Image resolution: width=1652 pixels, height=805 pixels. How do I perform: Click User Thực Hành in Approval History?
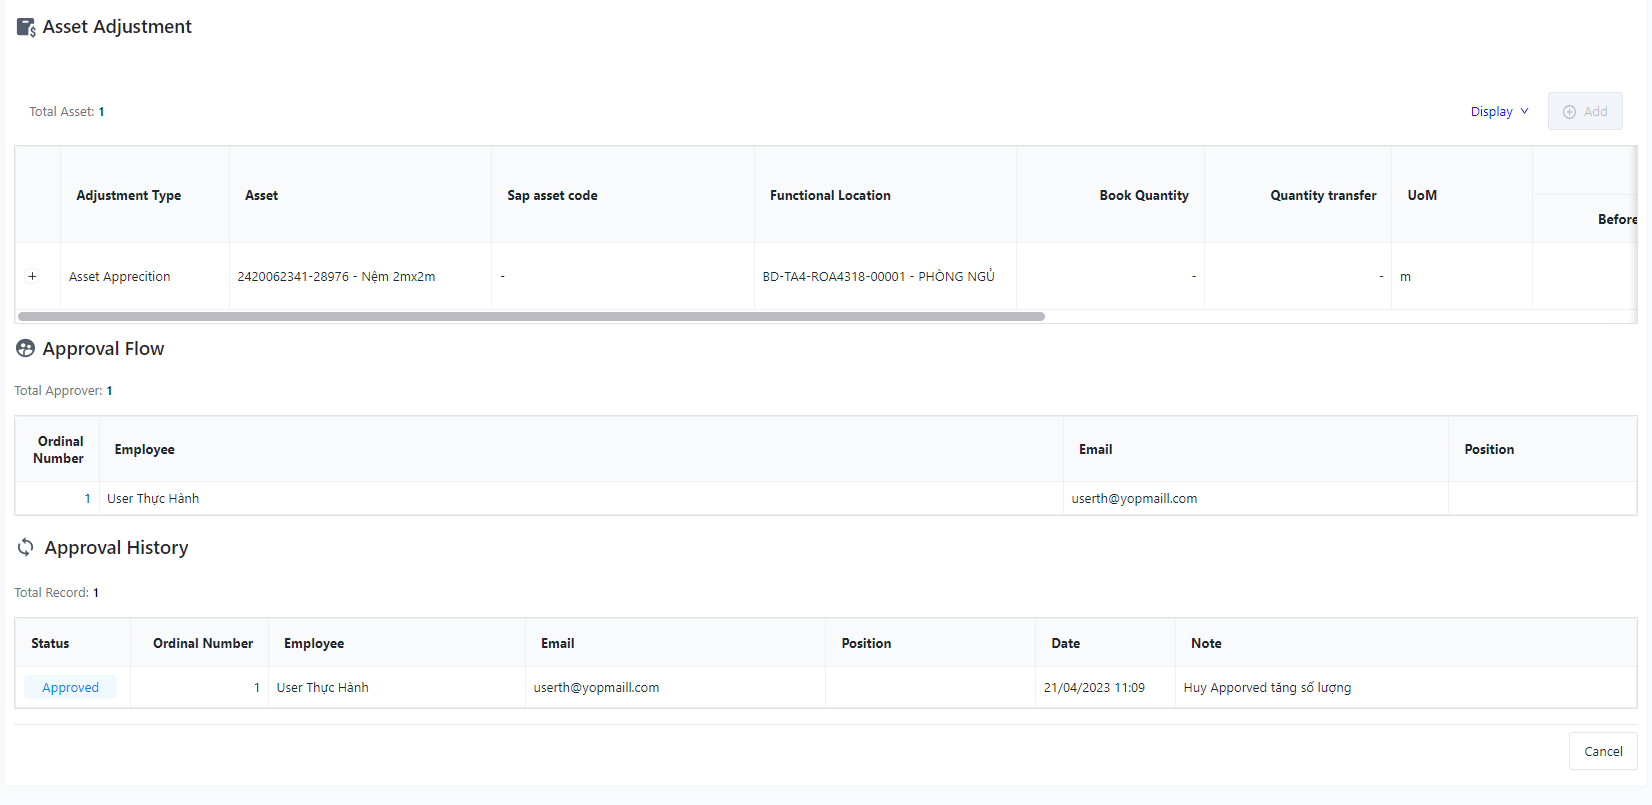coord(322,688)
